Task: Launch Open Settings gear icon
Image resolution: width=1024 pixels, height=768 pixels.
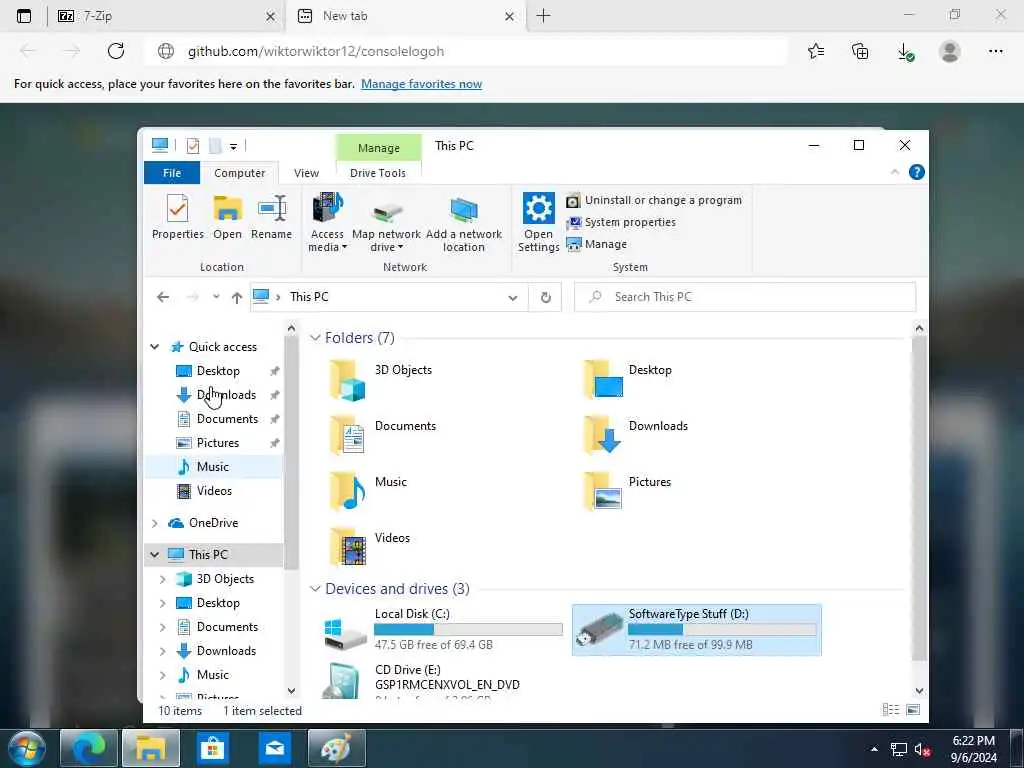Action: tap(539, 223)
